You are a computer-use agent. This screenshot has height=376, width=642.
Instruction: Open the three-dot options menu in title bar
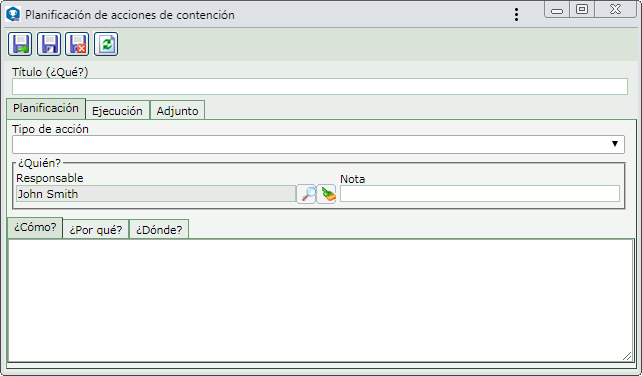(x=516, y=15)
